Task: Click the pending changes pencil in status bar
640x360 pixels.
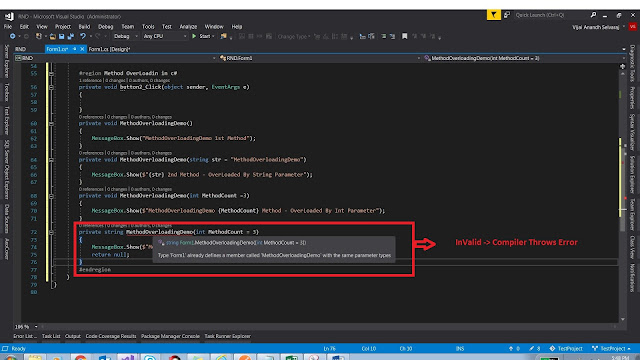Action: pyautogui.click(x=531, y=349)
